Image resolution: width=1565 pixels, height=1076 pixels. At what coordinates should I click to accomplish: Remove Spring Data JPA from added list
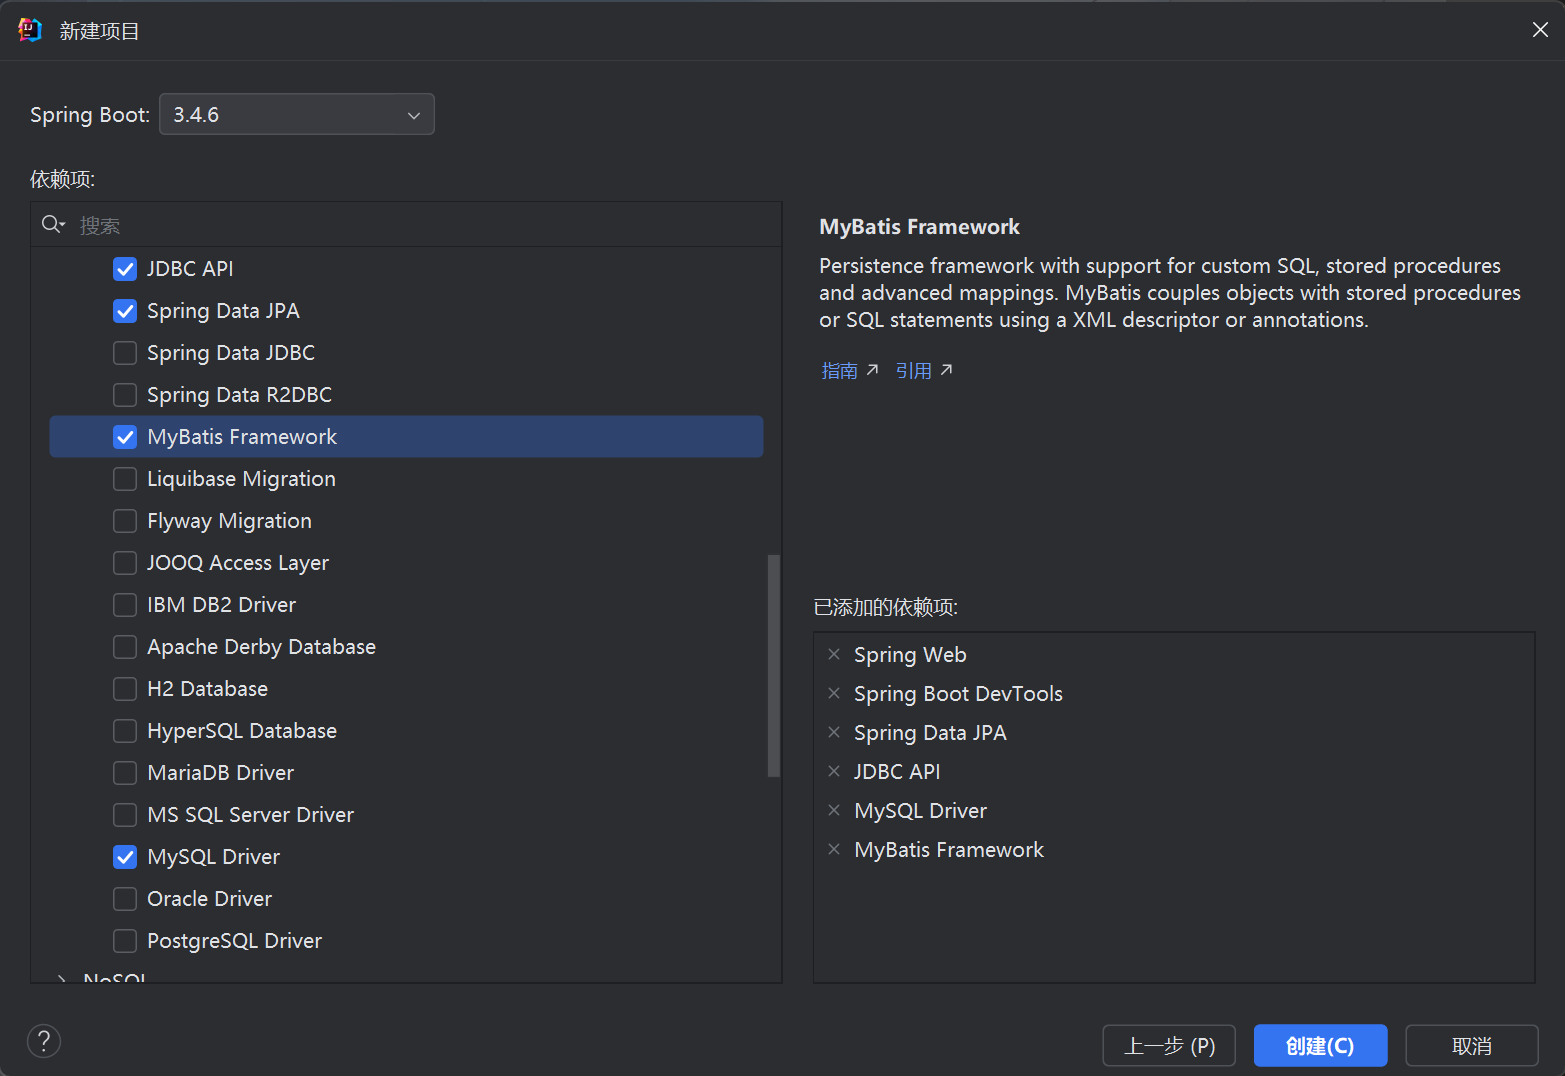(x=834, y=733)
